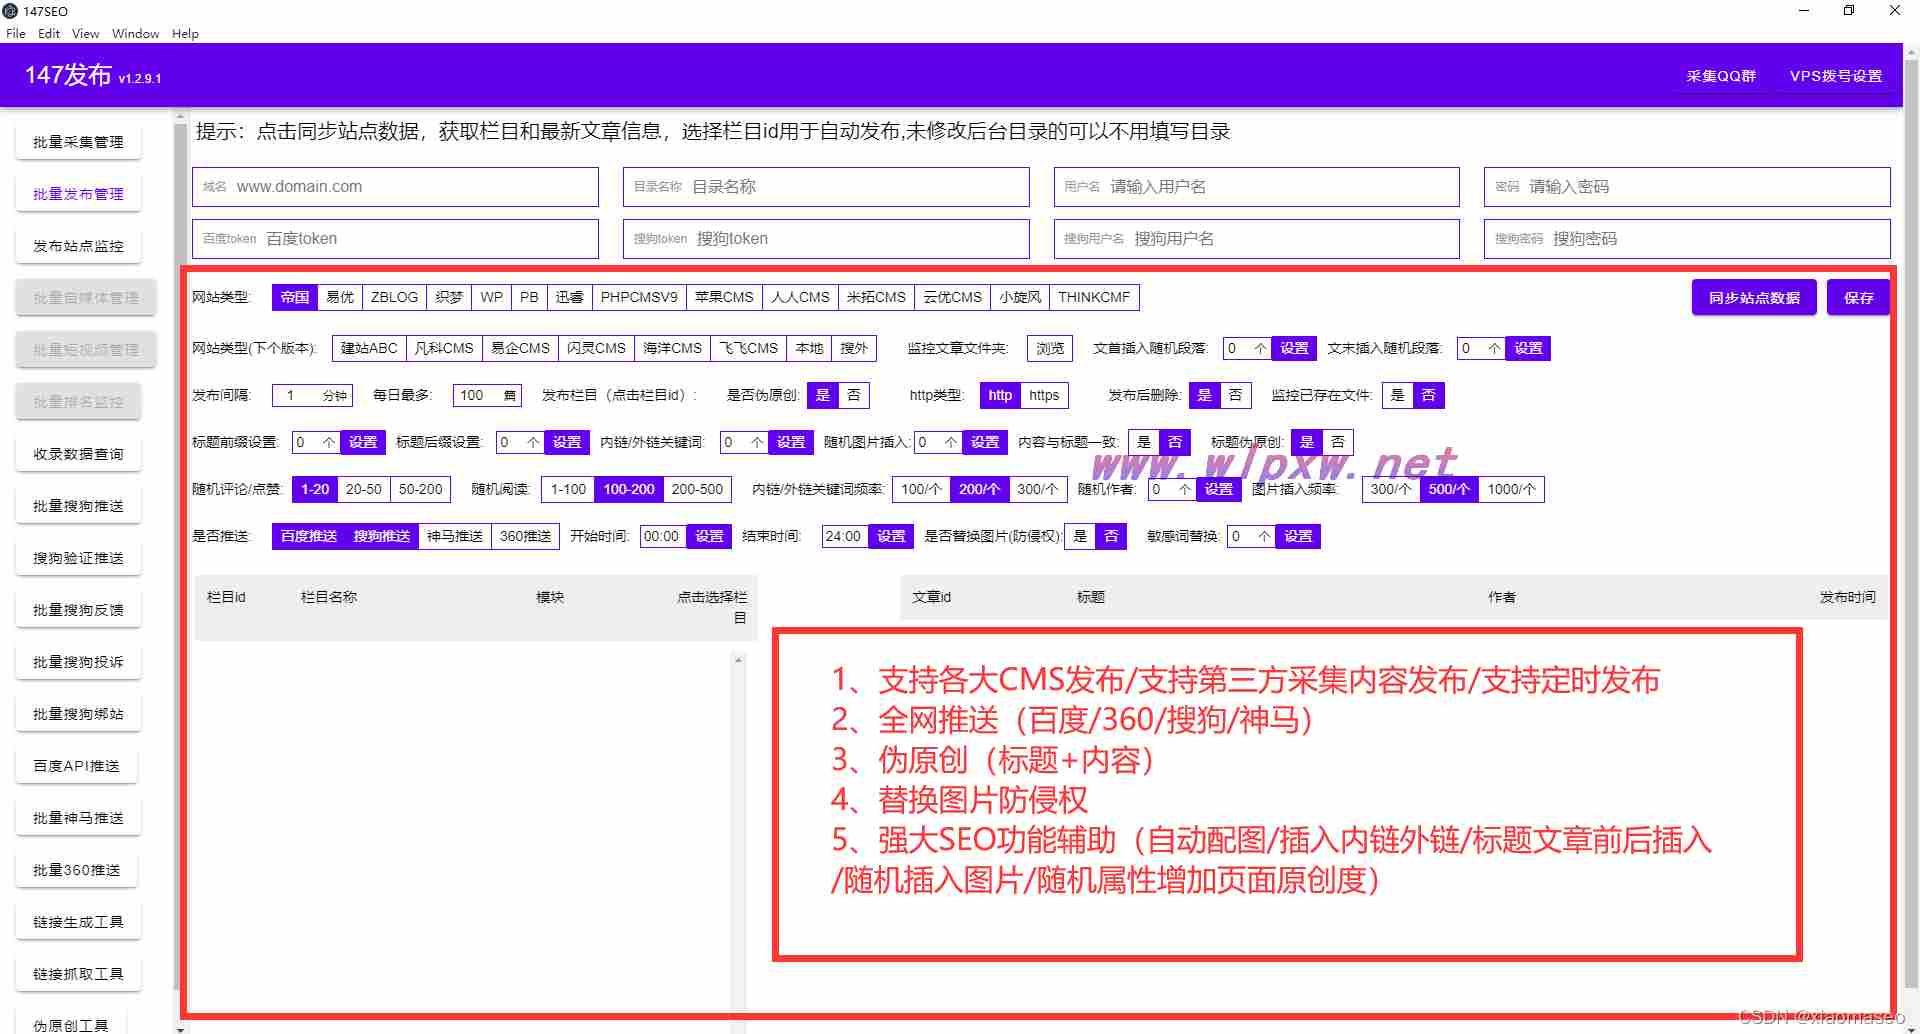
Task: Click the 目录名称 input field
Action: click(826, 187)
